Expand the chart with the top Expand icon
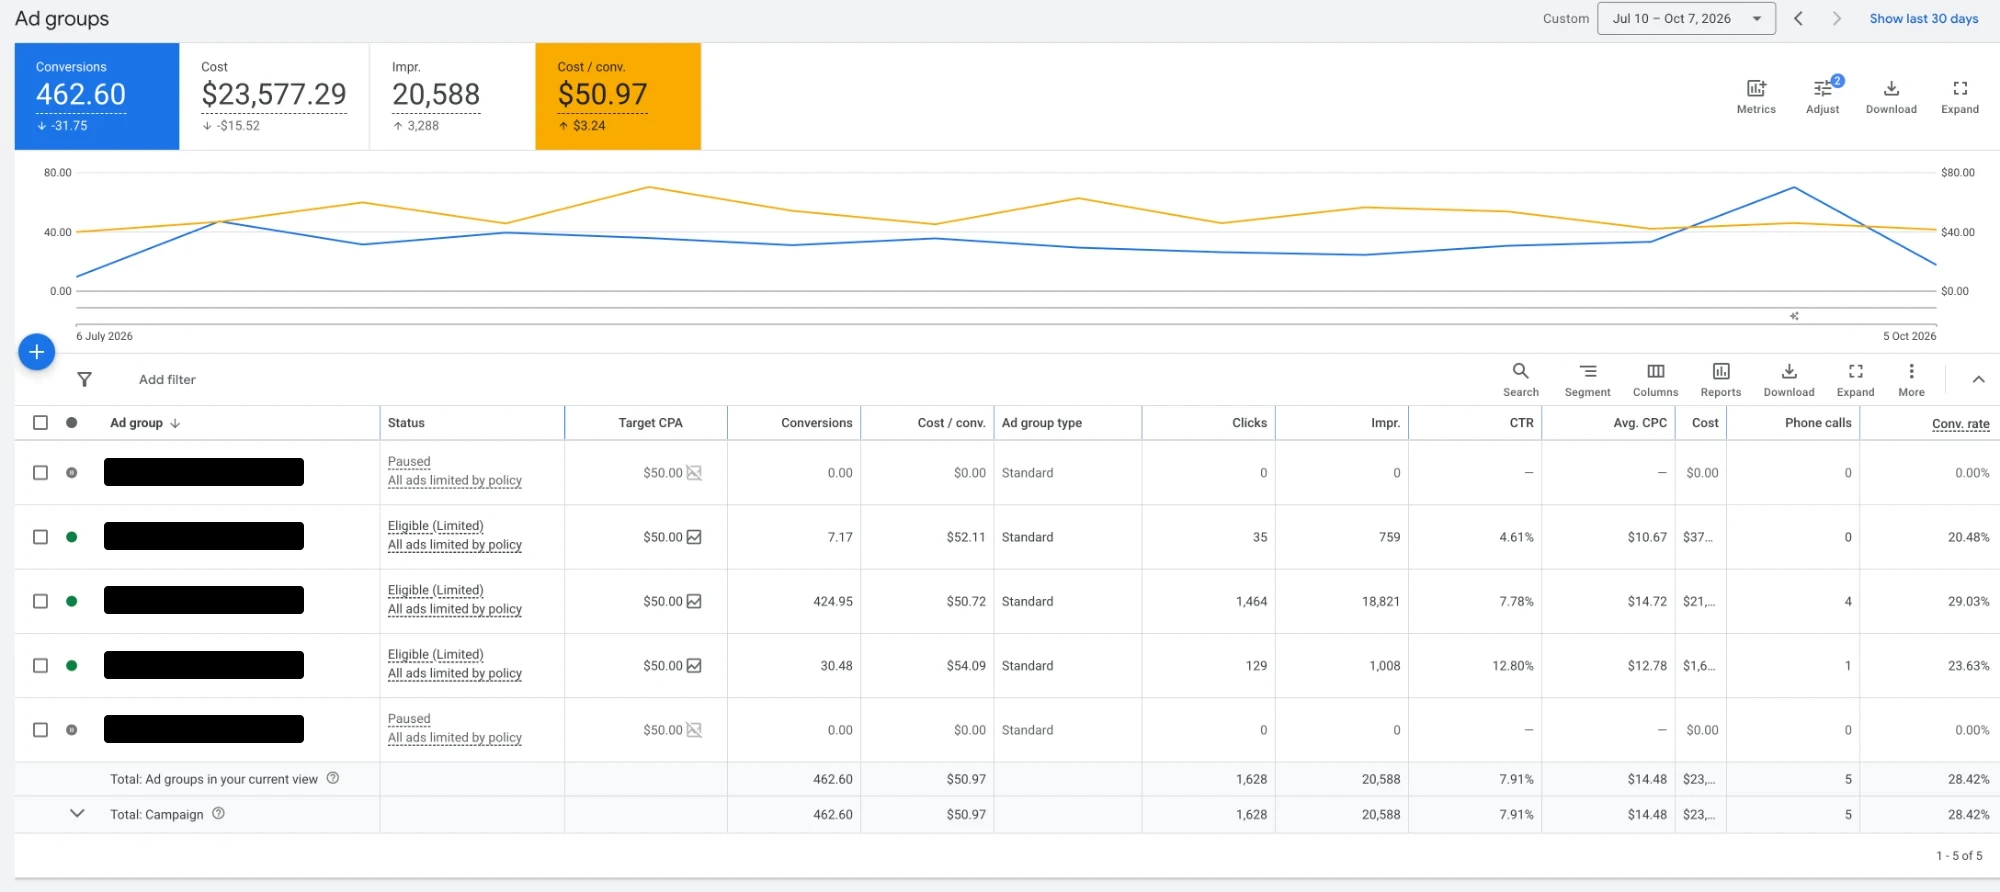The width and height of the screenshot is (2000, 892). [x=1960, y=89]
